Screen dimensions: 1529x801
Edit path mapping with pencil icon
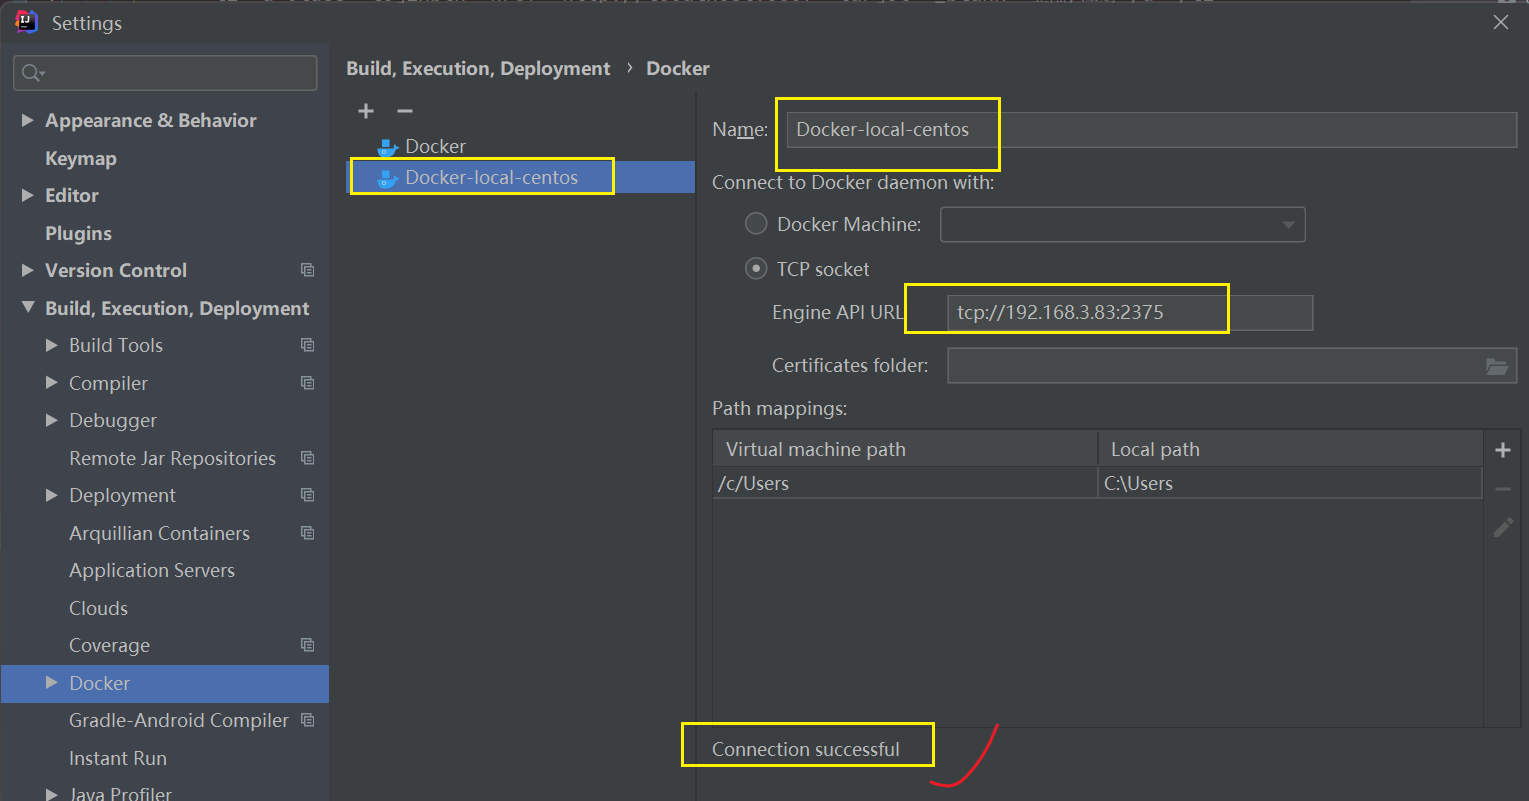pos(1502,527)
